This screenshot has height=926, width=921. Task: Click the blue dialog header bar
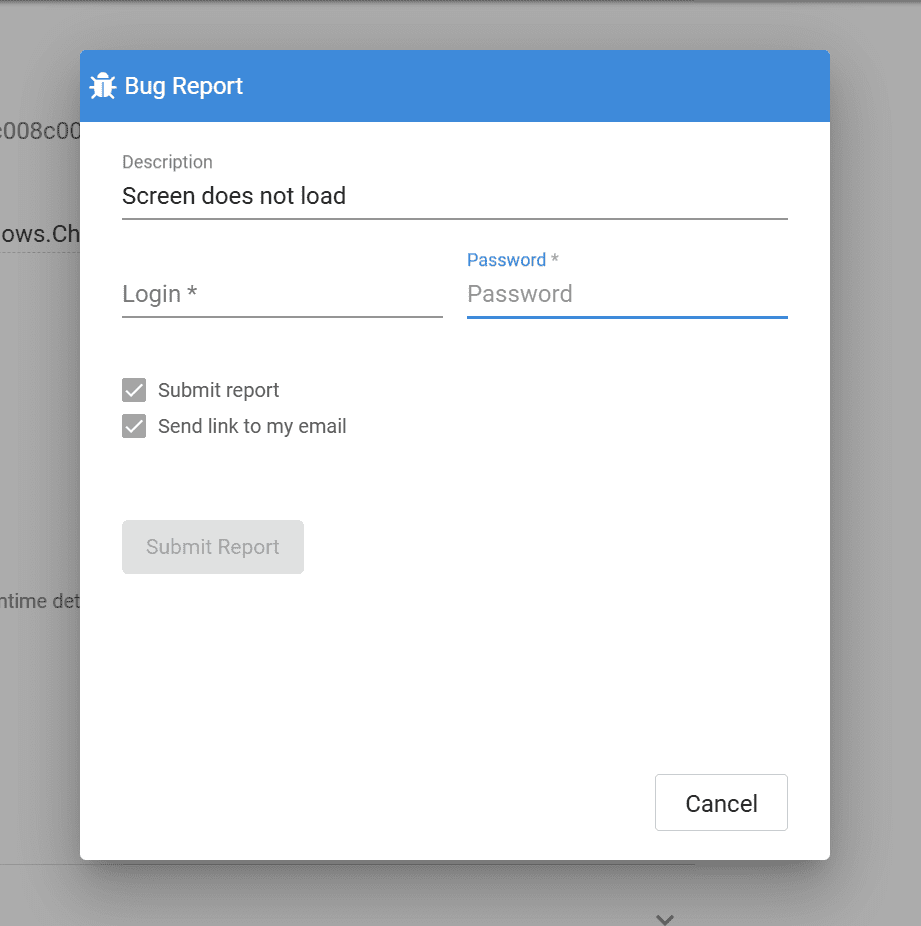(540, 86)
